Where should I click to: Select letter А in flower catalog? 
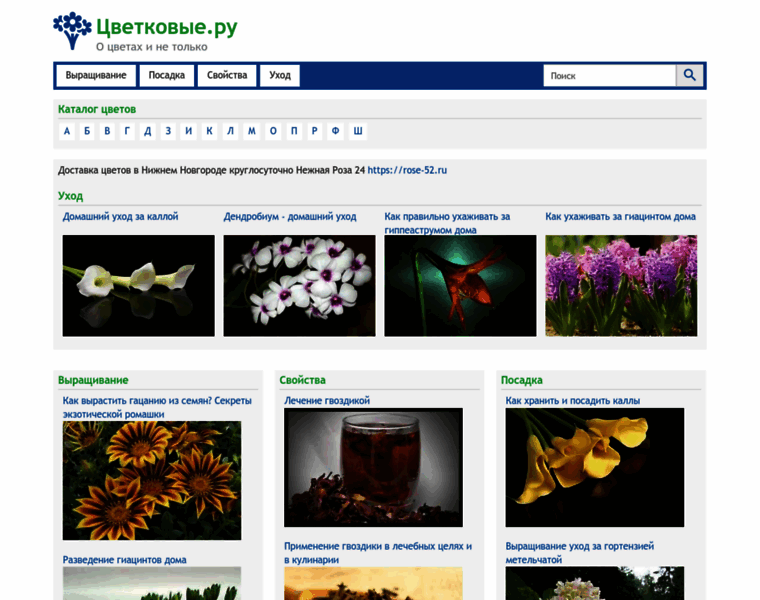tap(67, 131)
